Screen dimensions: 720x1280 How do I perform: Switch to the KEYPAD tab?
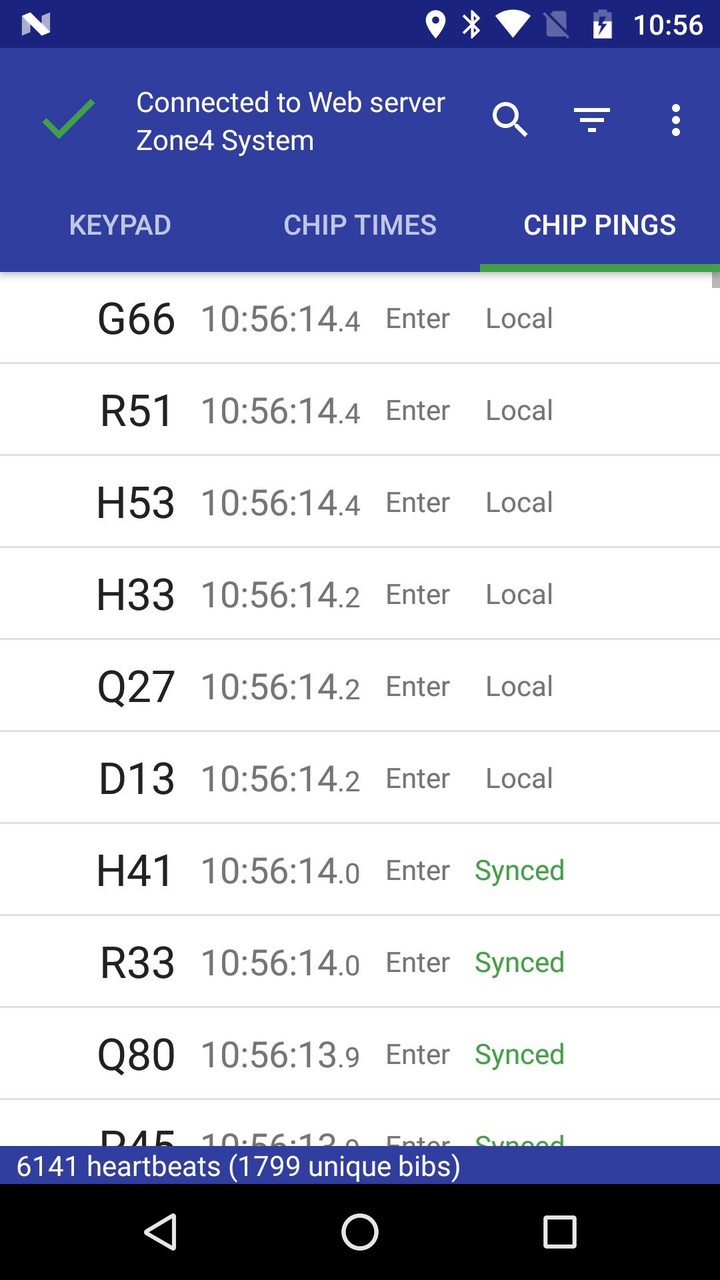point(120,225)
